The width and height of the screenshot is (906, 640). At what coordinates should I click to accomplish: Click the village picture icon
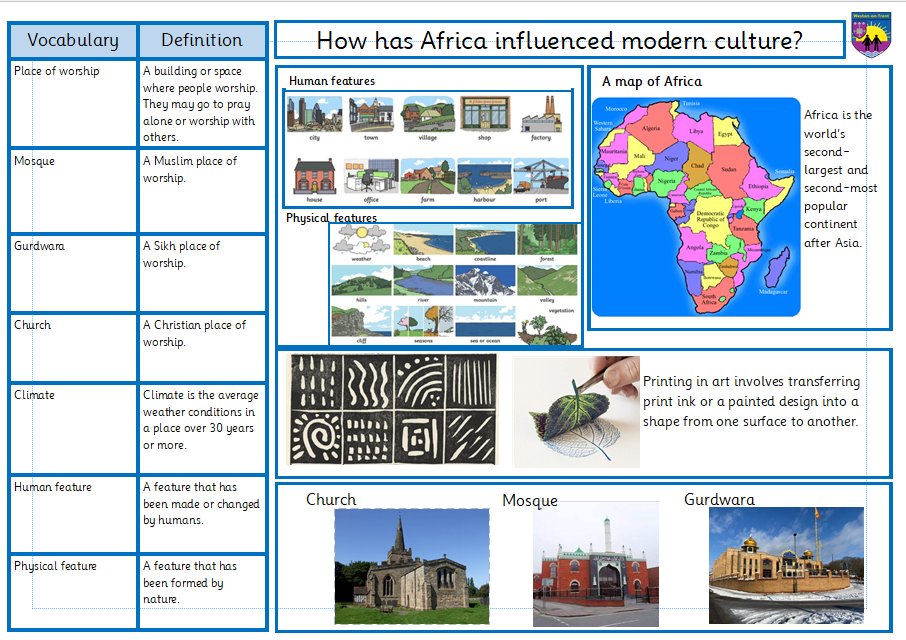[427, 115]
